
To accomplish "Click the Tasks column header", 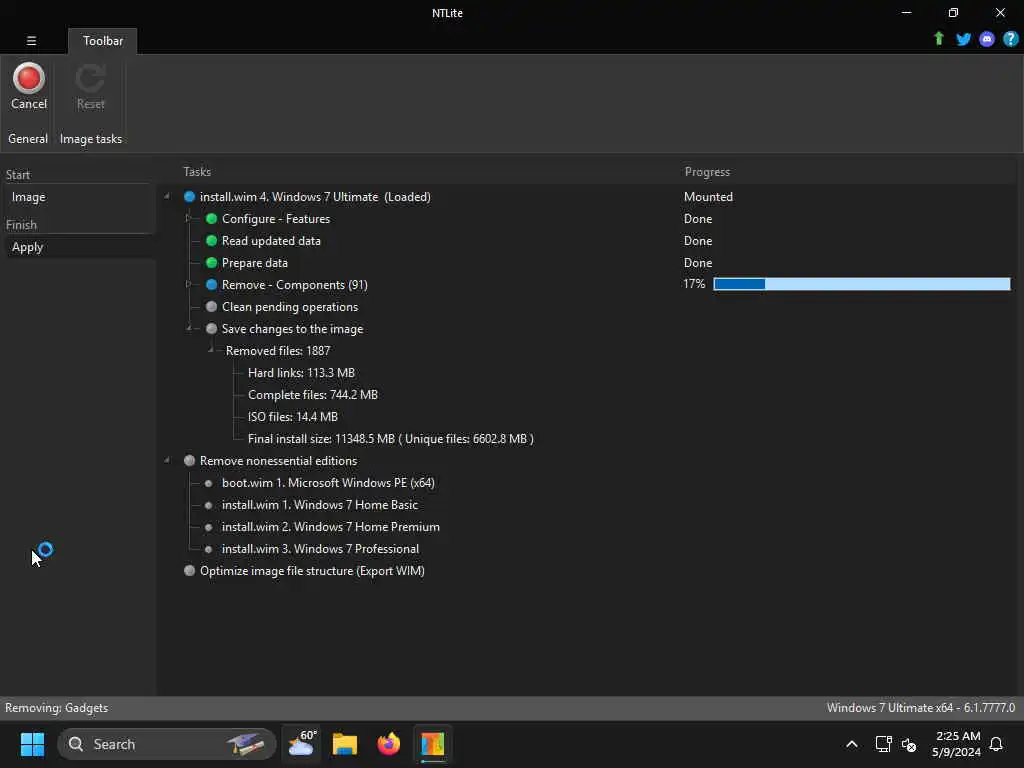I will [197, 172].
